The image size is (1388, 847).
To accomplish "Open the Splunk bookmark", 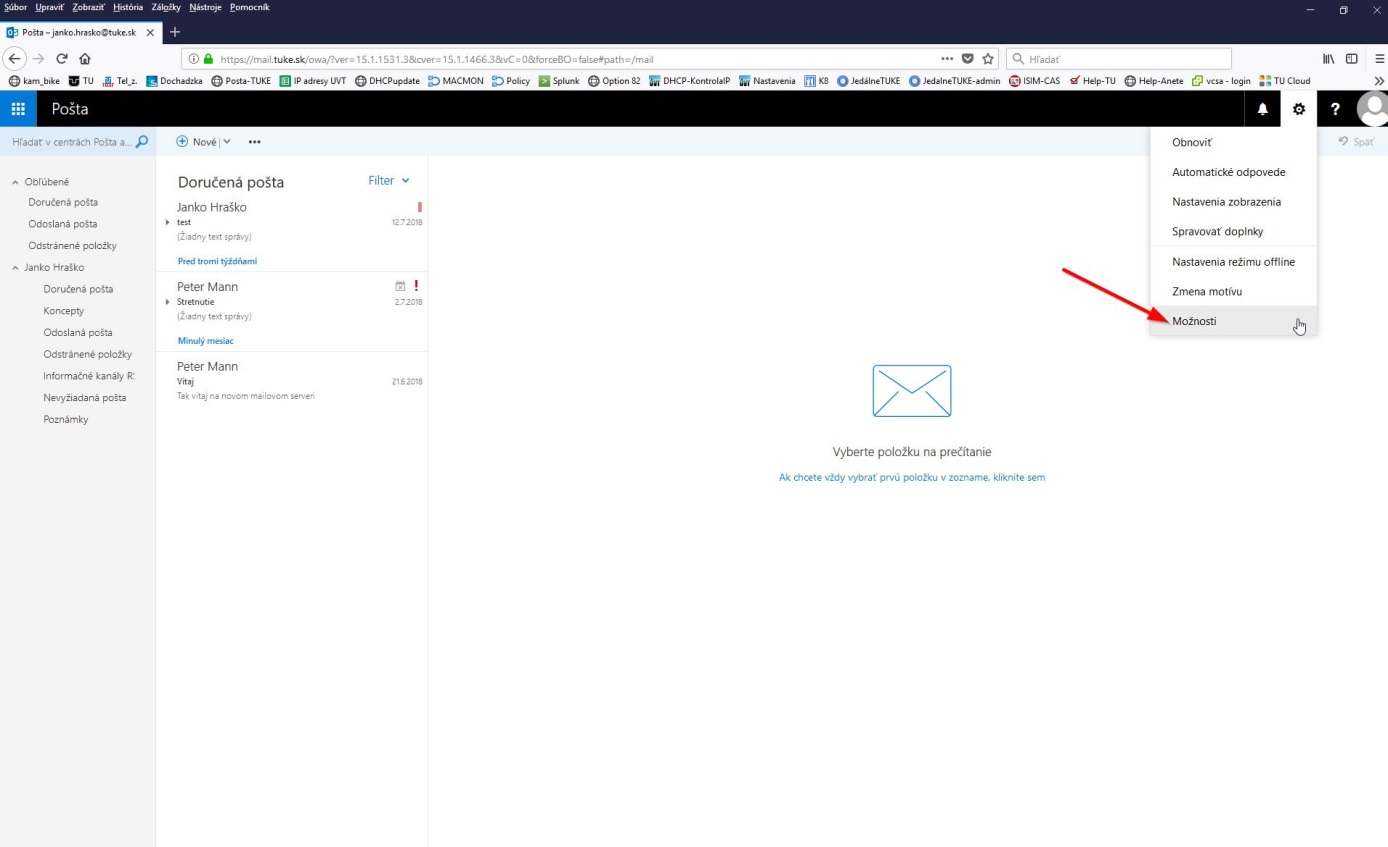I will coord(559,81).
